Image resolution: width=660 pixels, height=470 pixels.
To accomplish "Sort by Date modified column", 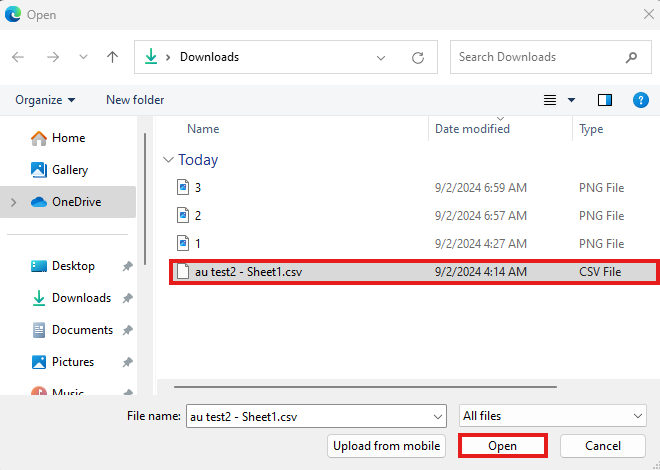I will pyautogui.click(x=472, y=129).
